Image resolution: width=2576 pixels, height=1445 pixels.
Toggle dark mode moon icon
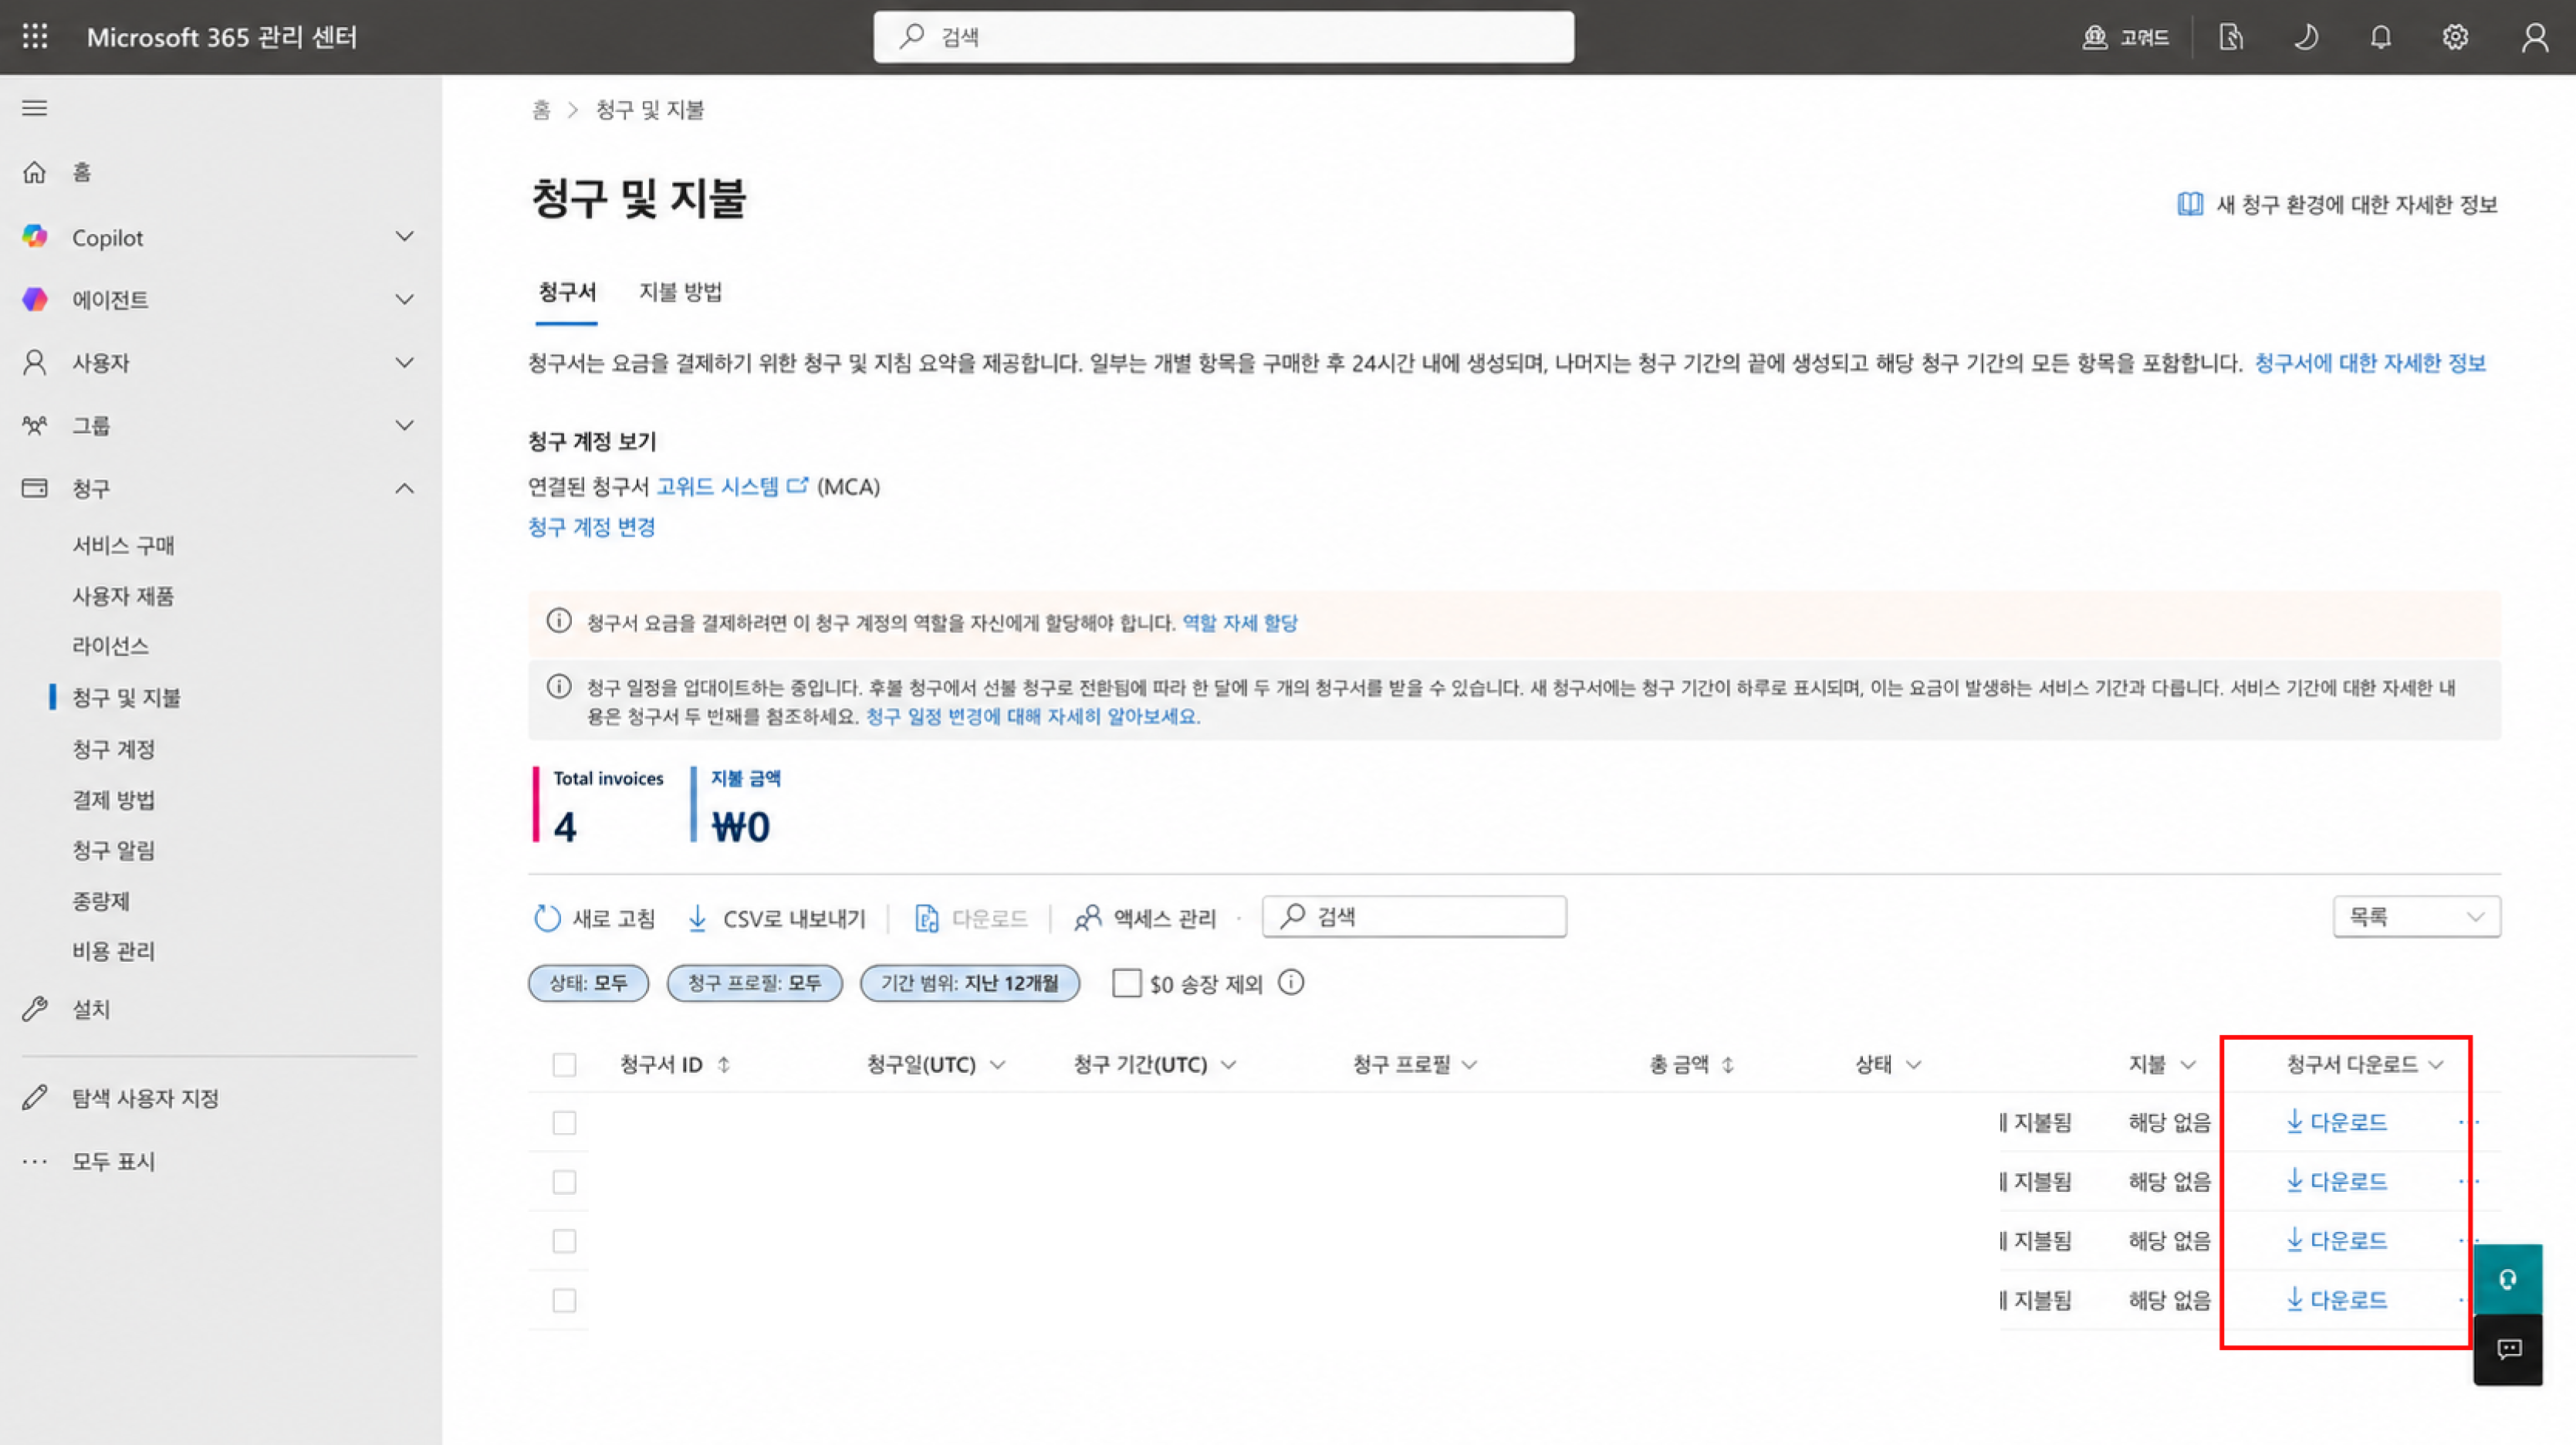[x=2306, y=37]
